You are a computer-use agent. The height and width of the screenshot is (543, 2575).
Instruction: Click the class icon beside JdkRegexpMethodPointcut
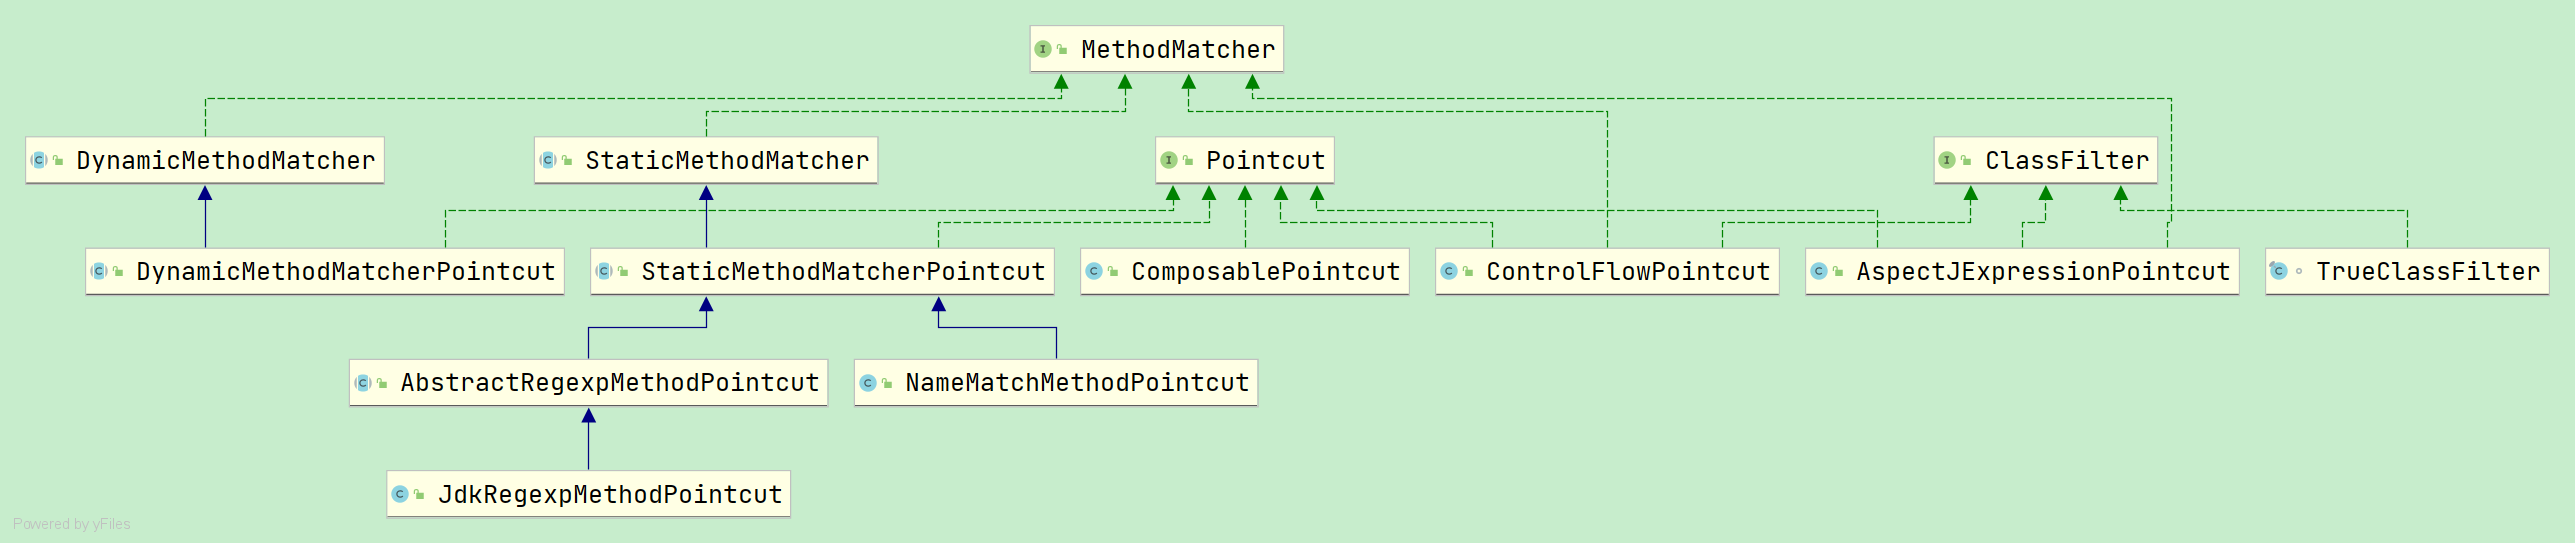pos(400,494)
